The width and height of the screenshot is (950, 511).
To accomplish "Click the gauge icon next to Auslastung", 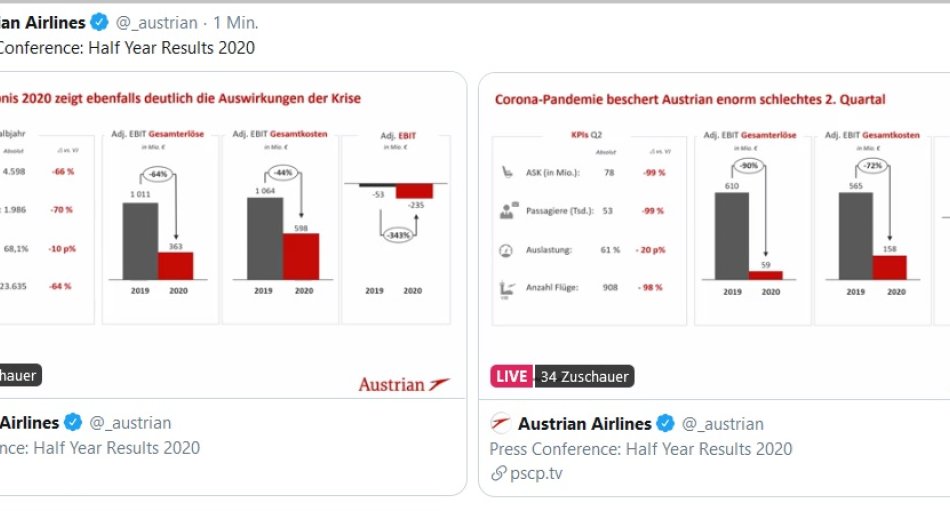I will click(506, 250).
